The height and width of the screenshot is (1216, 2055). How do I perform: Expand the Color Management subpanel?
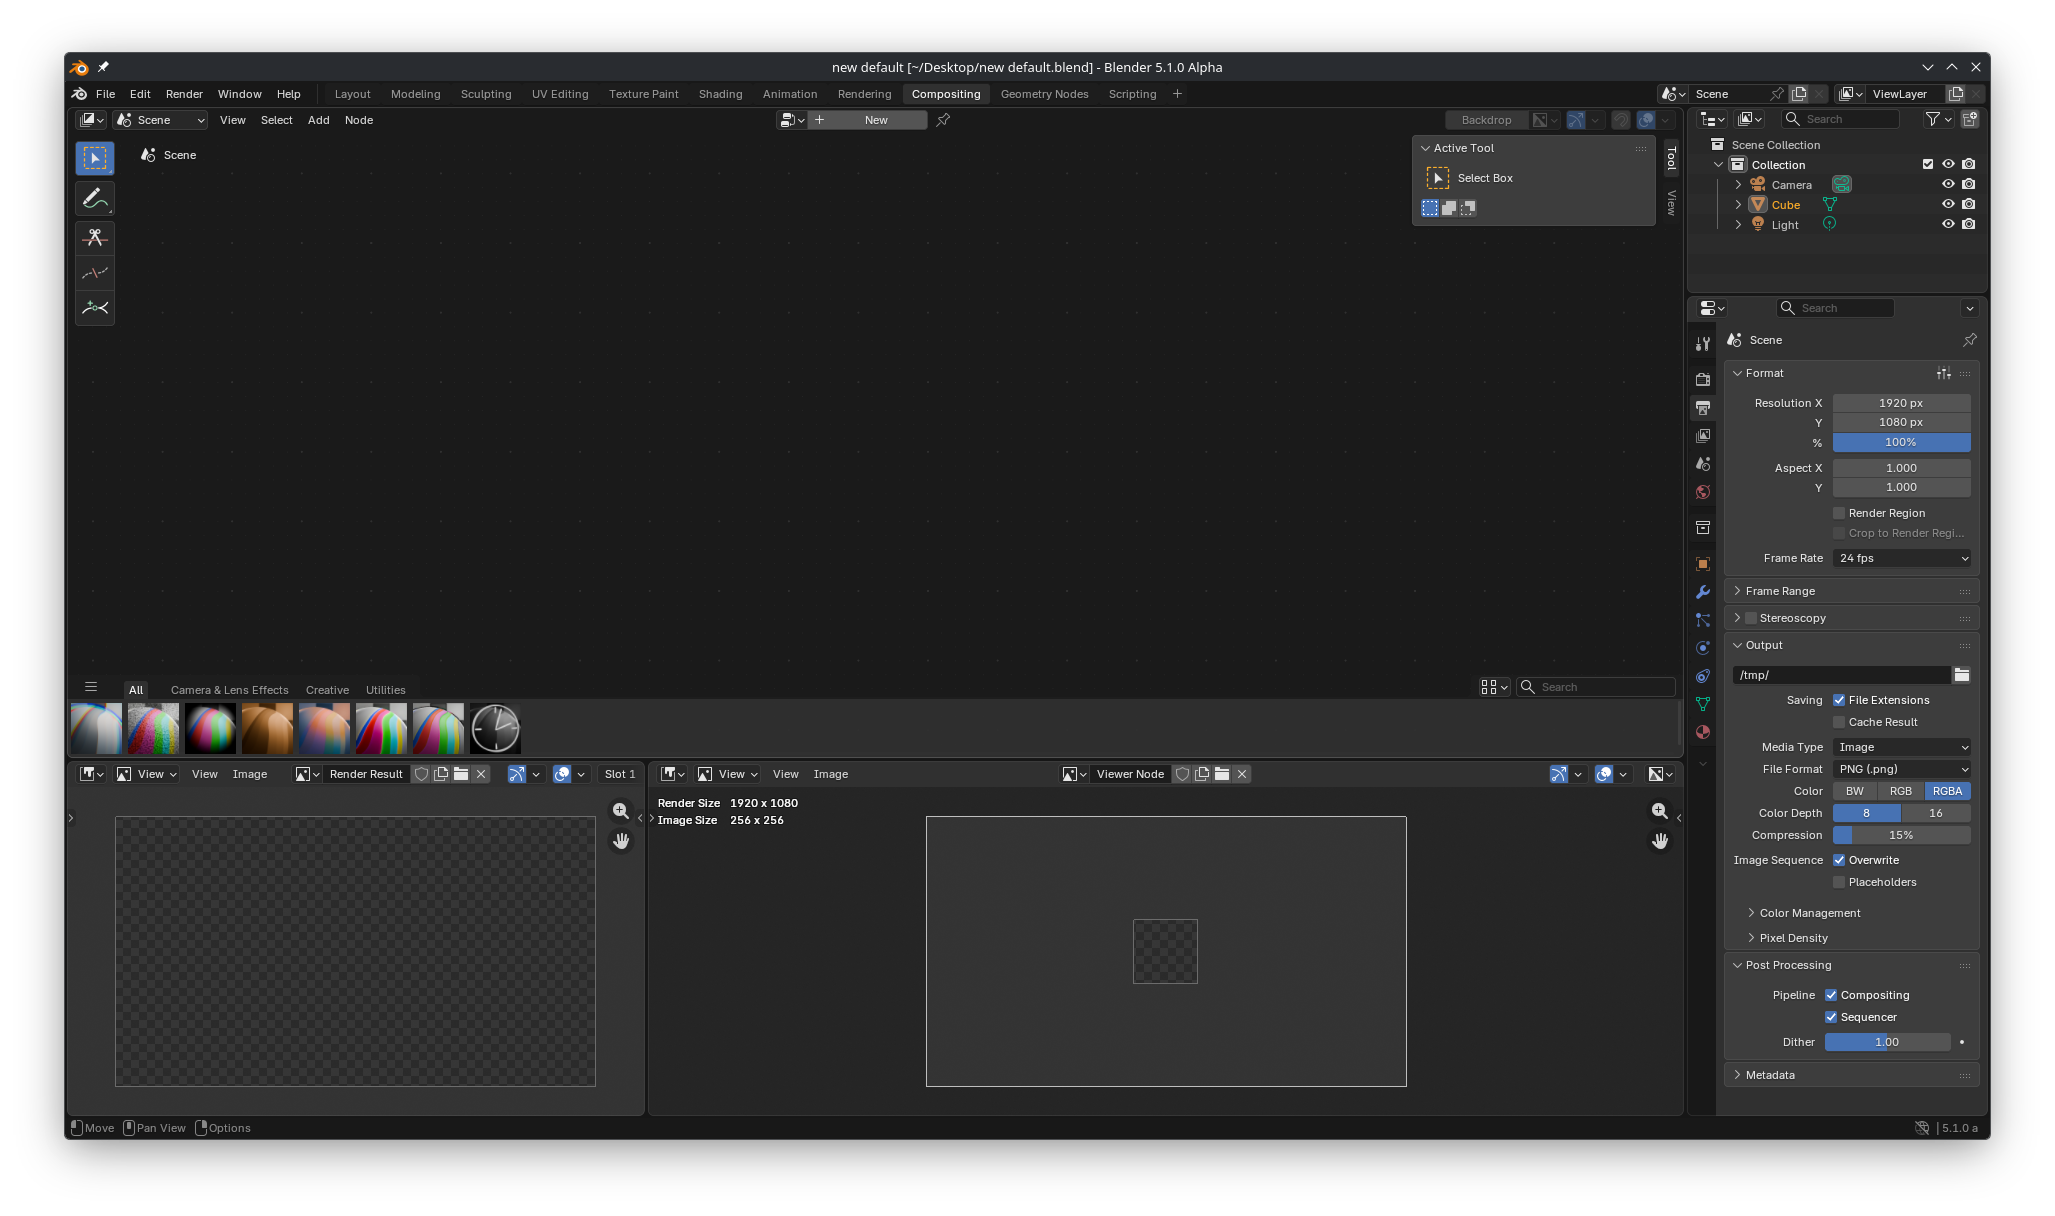[1810, 913]
